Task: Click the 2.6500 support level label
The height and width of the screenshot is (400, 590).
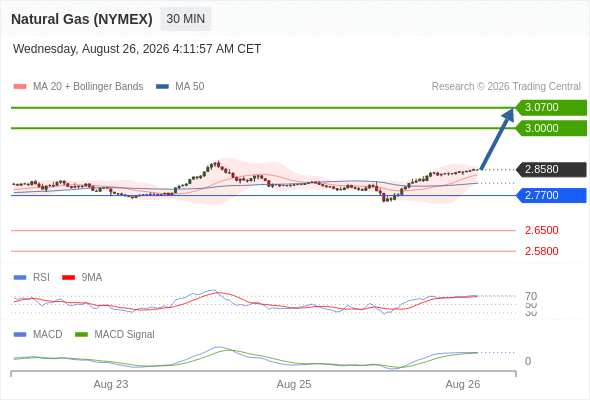Action: tap(541, 230)
